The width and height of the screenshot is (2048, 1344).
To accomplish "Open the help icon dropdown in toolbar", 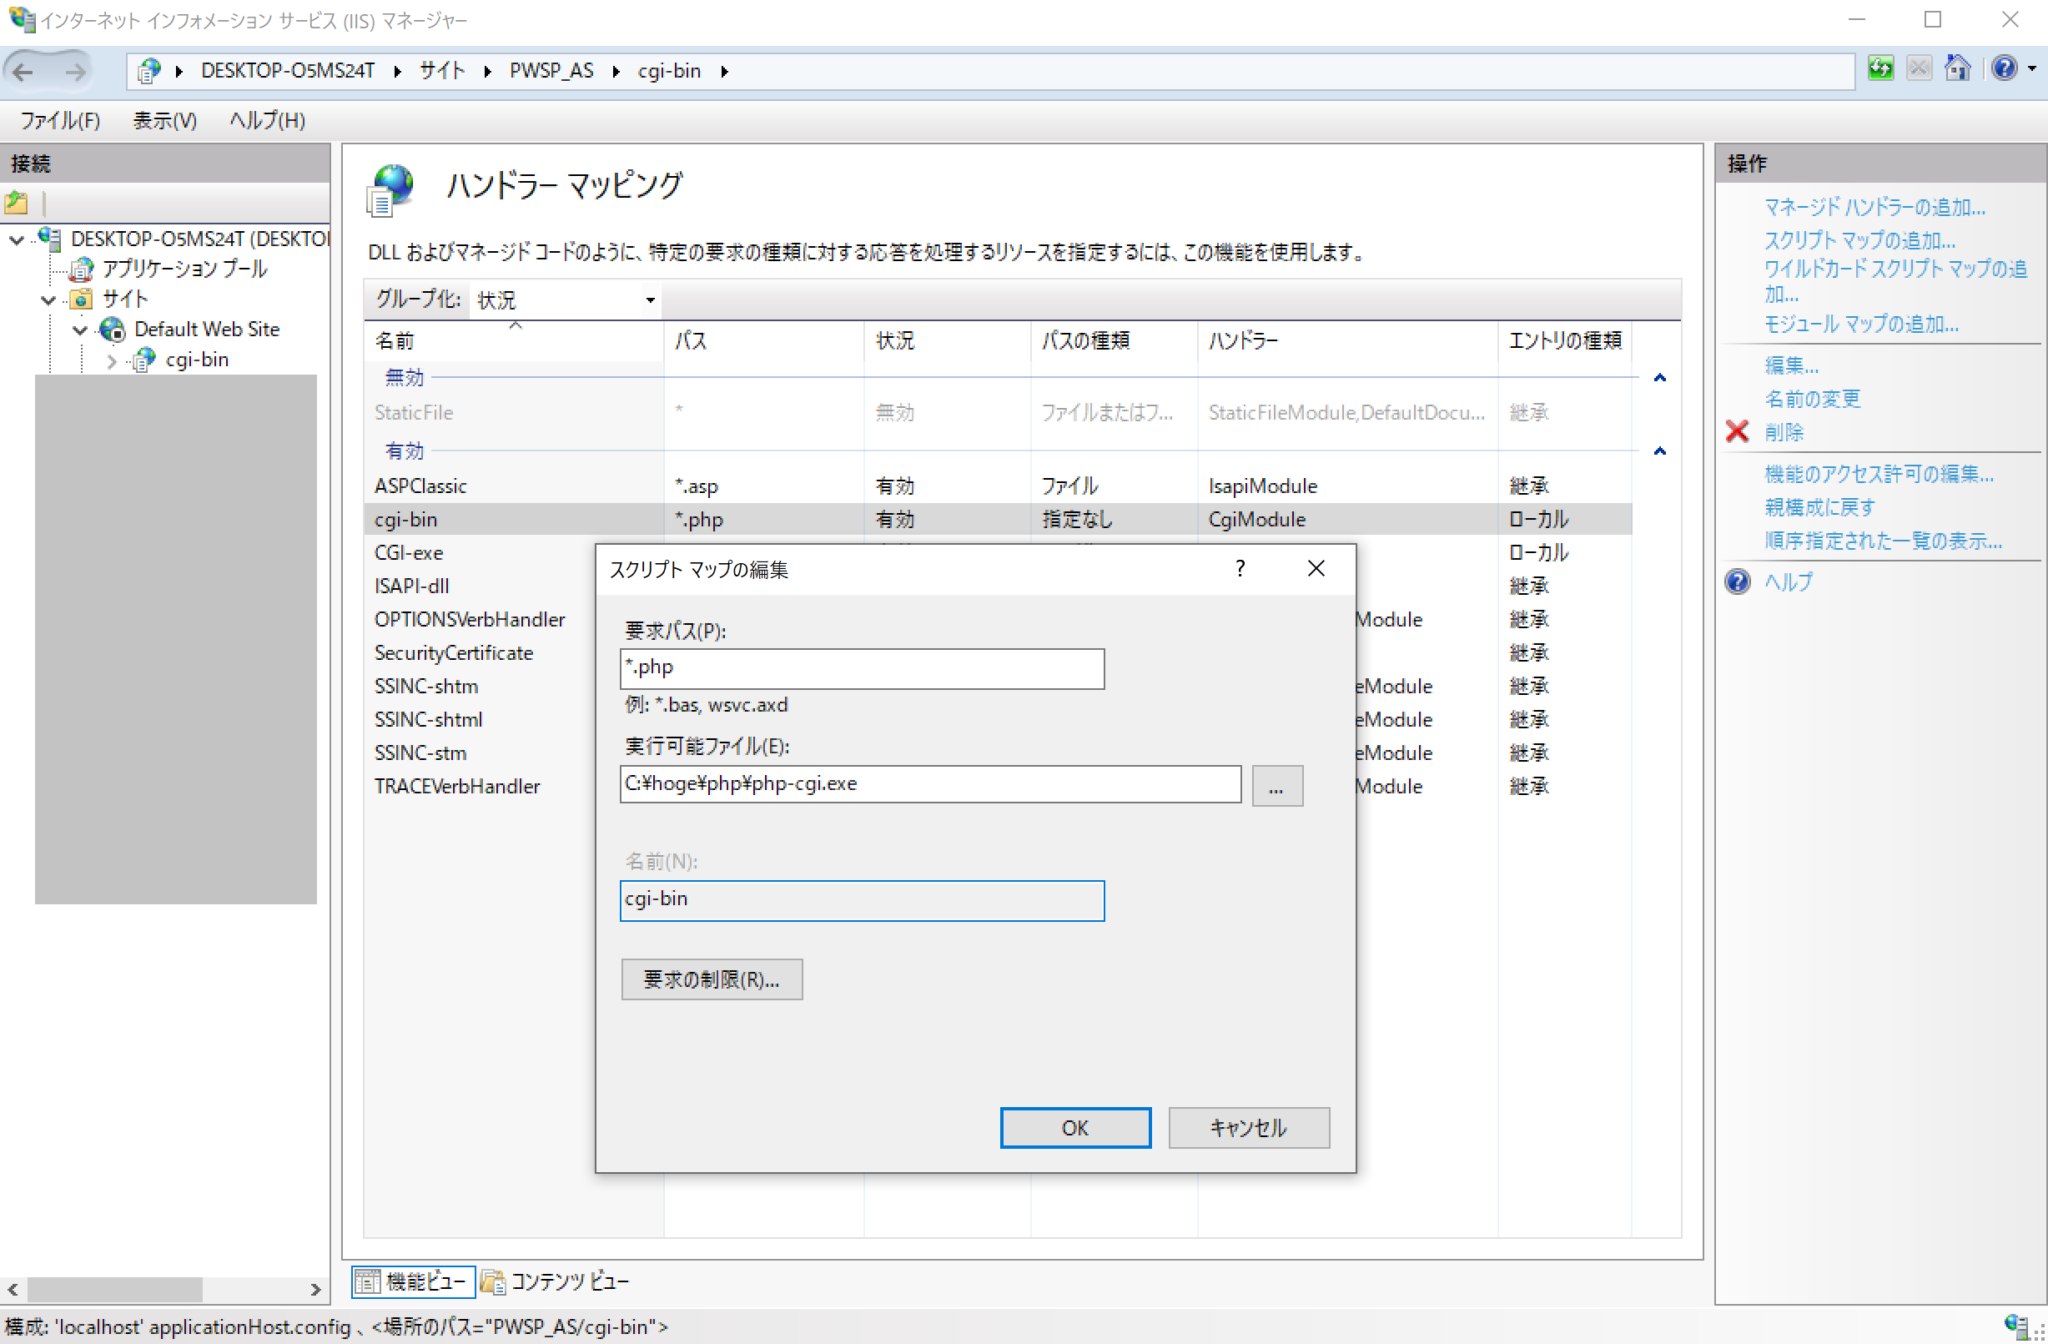I will pyautogui.click(x=2032, y=70).
